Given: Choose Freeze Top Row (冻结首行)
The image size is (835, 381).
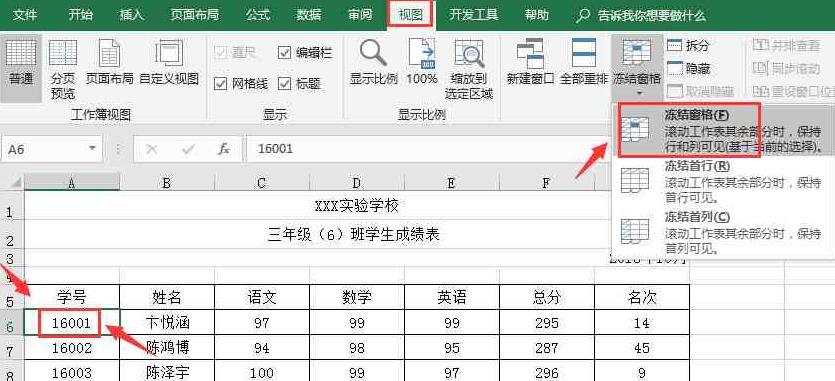Looking at the screenshot, I should point(724,182).
